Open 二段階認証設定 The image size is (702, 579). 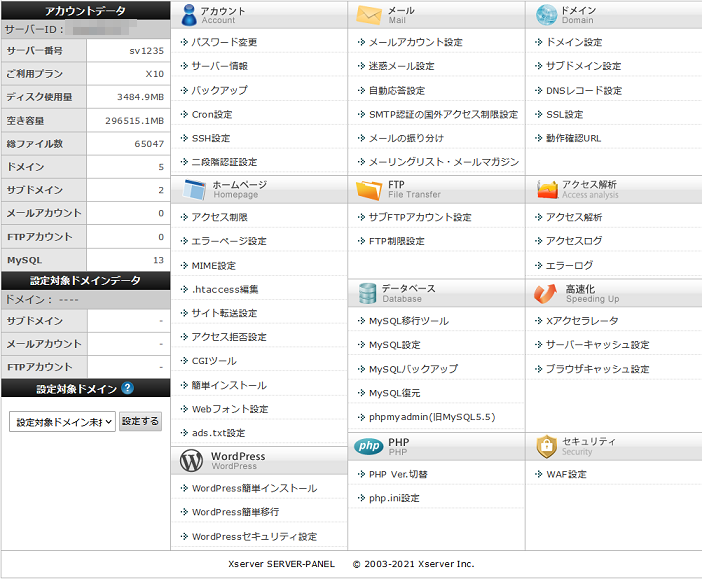pos(224,162)
